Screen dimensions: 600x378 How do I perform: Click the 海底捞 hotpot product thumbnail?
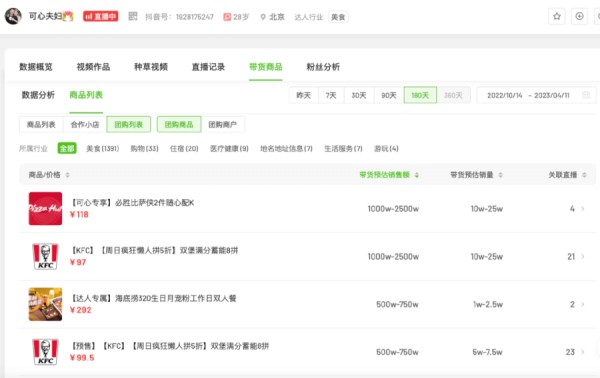(x=45, y=304)
